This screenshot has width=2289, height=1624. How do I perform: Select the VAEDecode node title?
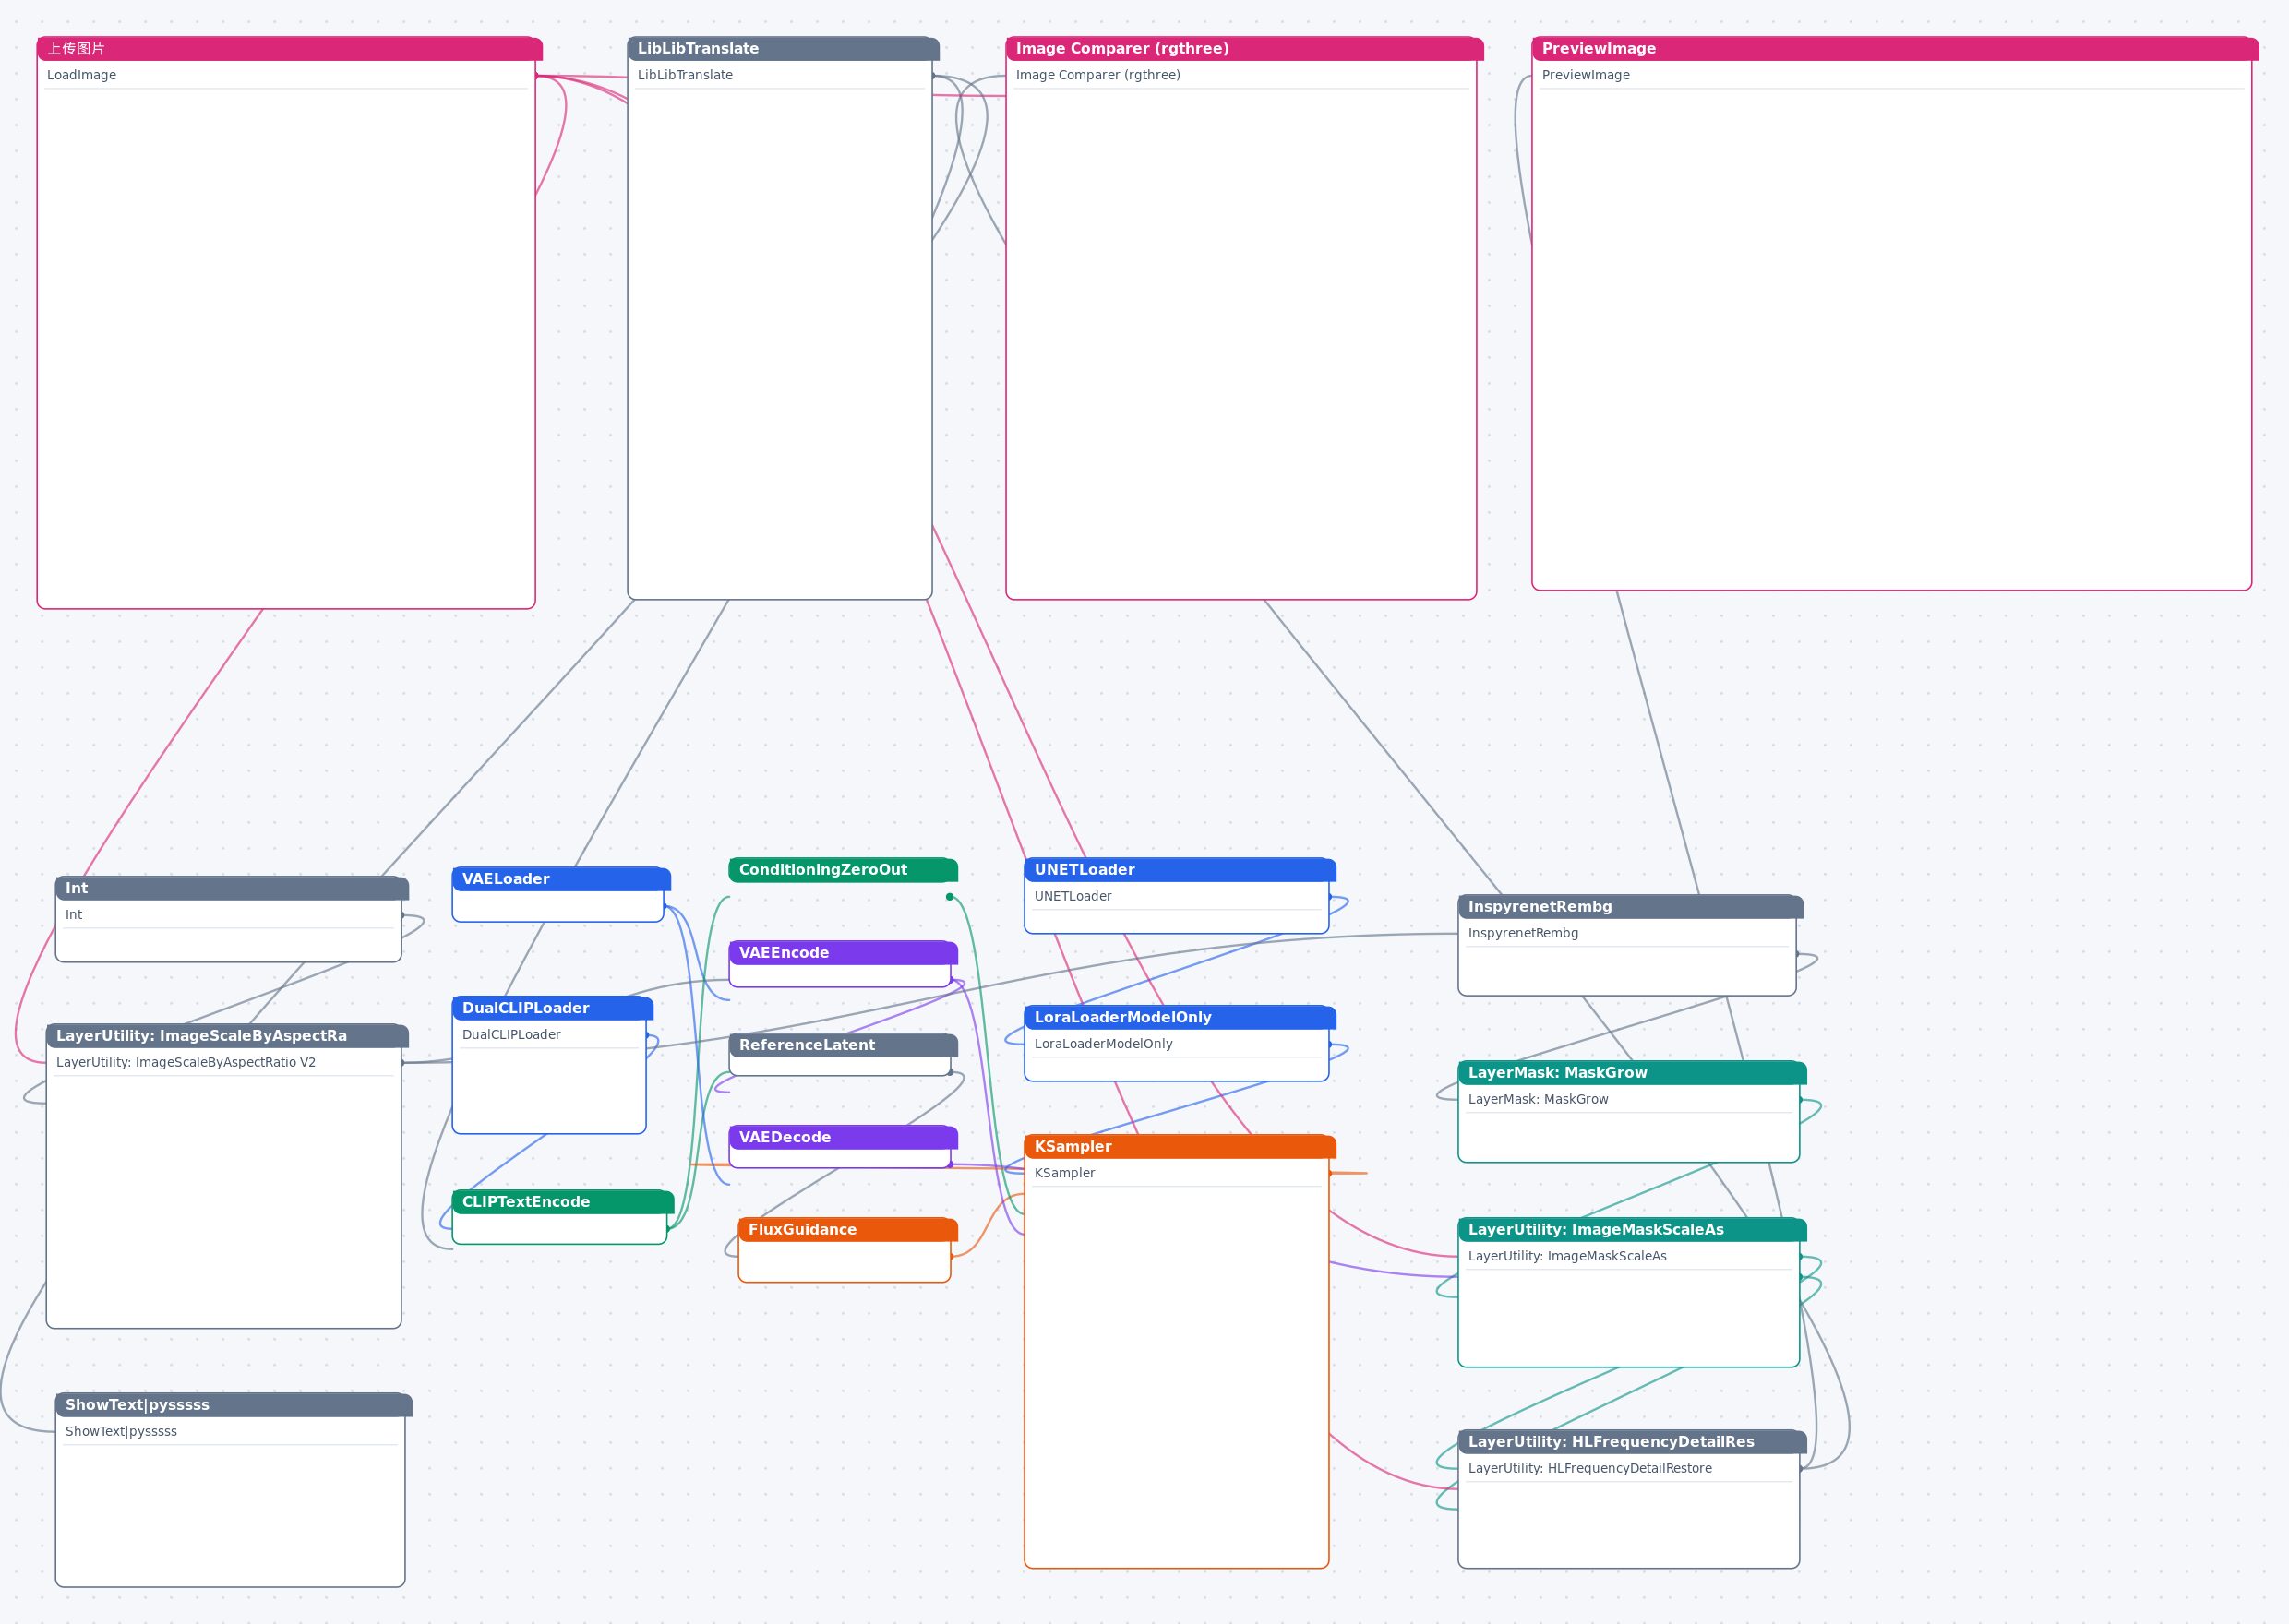(x=843, y=1137)
